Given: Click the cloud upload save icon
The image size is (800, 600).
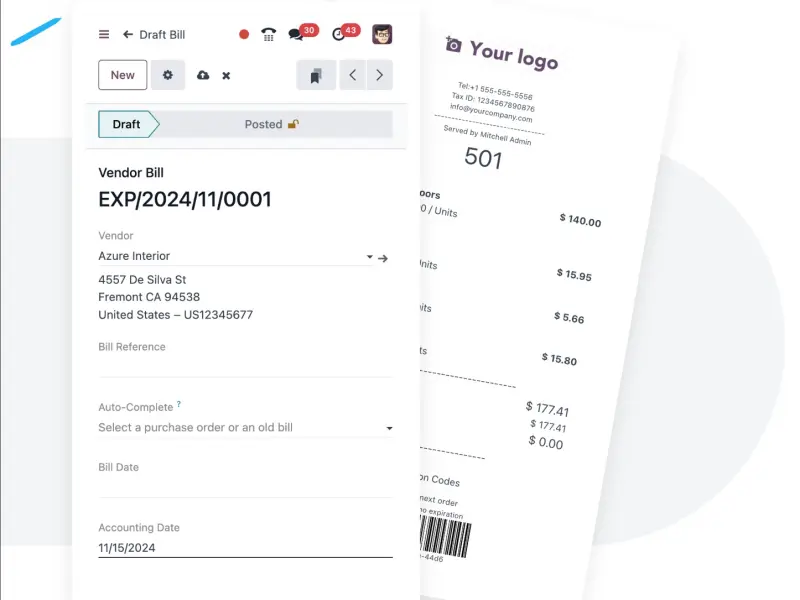Looking at the screenshot, I should tap(203, 75).
